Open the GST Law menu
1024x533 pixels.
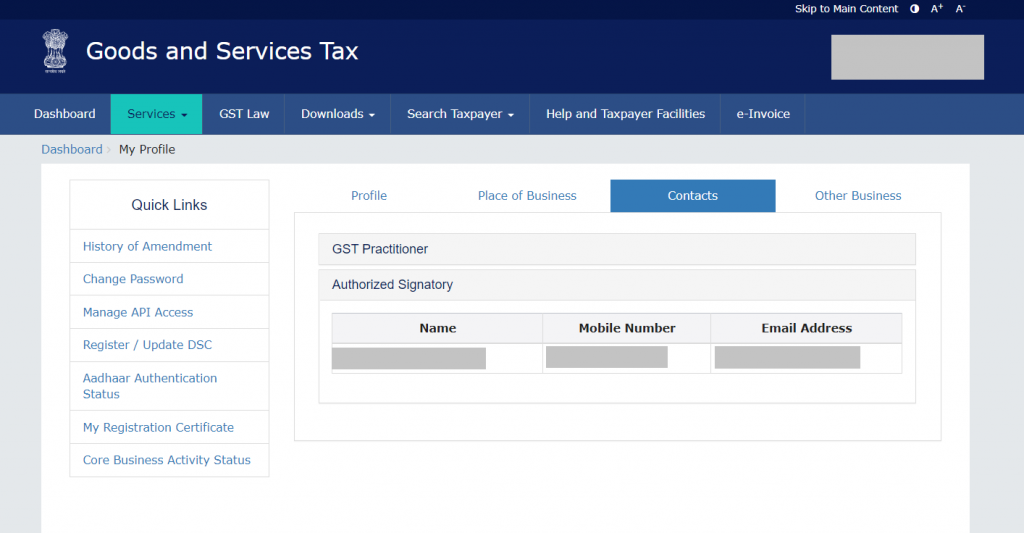pos(244,114)
